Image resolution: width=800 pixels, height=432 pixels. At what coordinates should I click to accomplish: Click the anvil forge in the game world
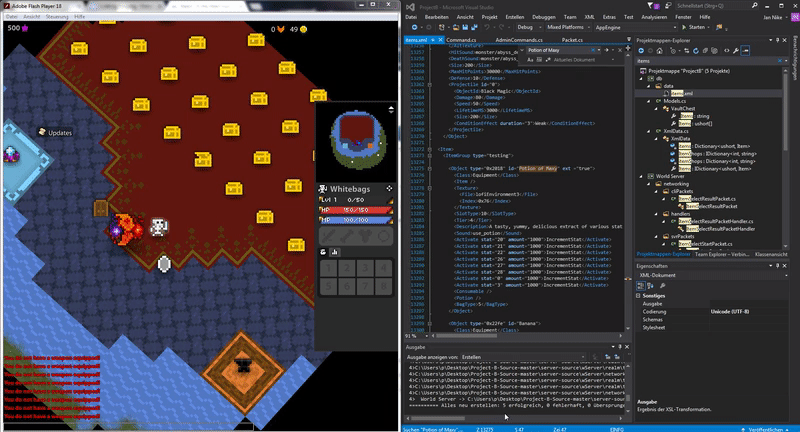(x=243, y=366)
